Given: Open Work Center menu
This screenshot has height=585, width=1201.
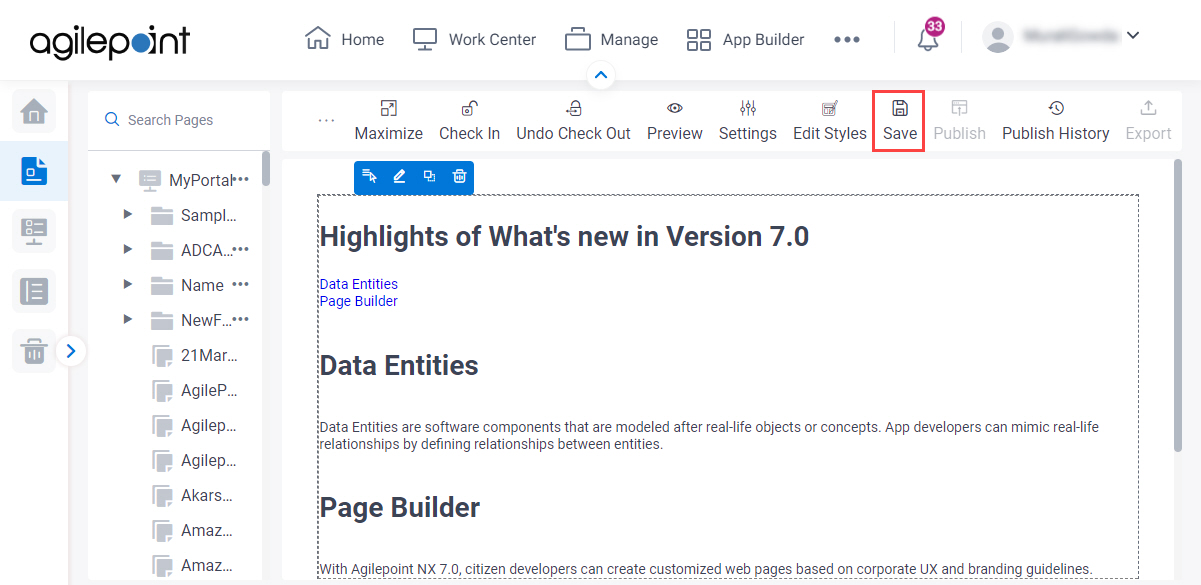Looking at the screenshot, I should click(x=474, y=40).
